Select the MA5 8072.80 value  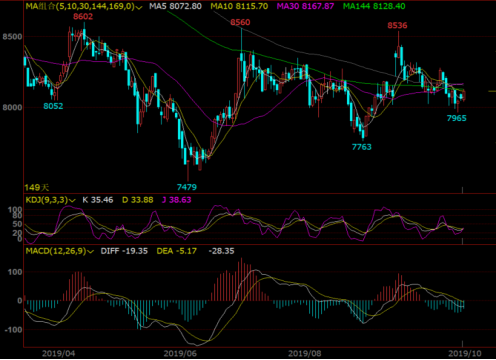(175, 6)
